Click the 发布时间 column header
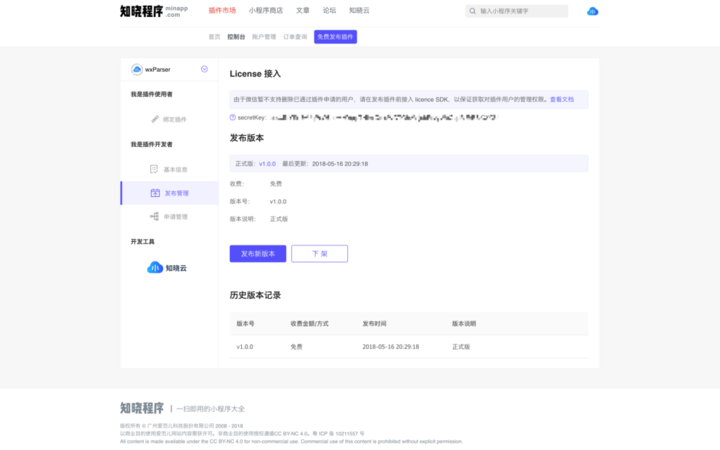This screenshot has width=720, height=450. (x=374, y=324)
